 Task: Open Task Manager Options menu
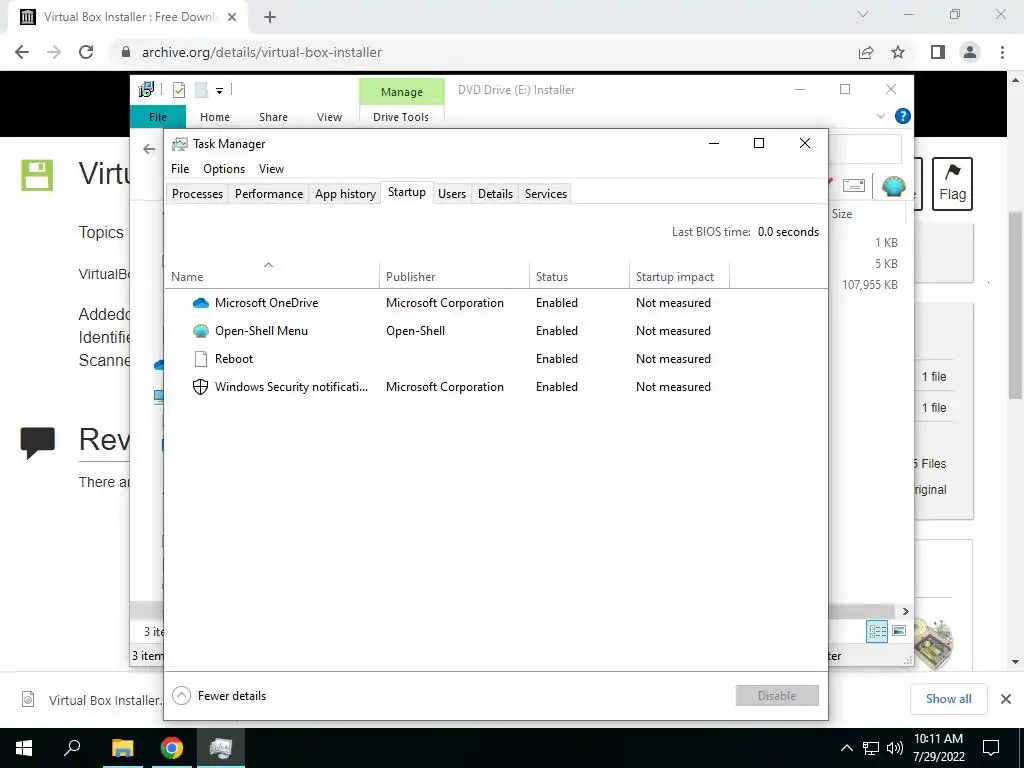(224, 168)
